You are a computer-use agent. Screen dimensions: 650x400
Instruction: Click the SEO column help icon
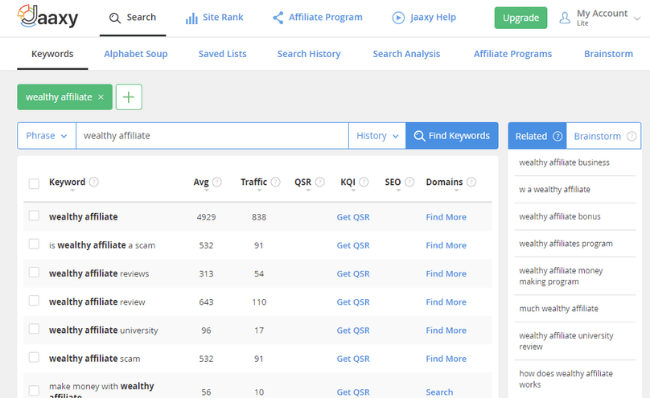(409, 182)
